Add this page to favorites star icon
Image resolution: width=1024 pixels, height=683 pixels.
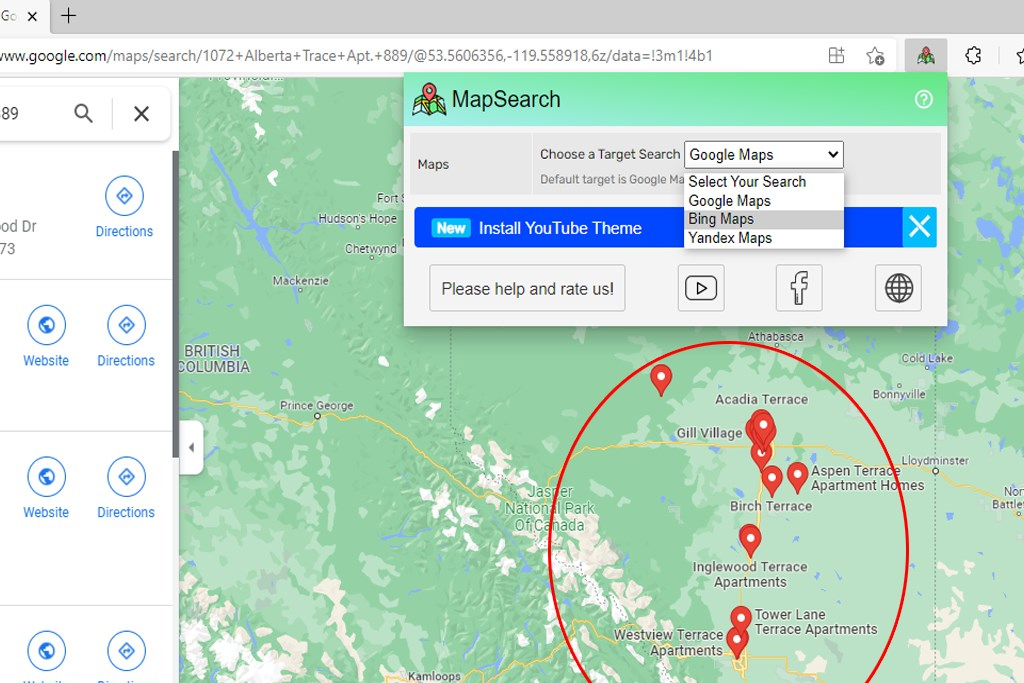click(875, 56)
